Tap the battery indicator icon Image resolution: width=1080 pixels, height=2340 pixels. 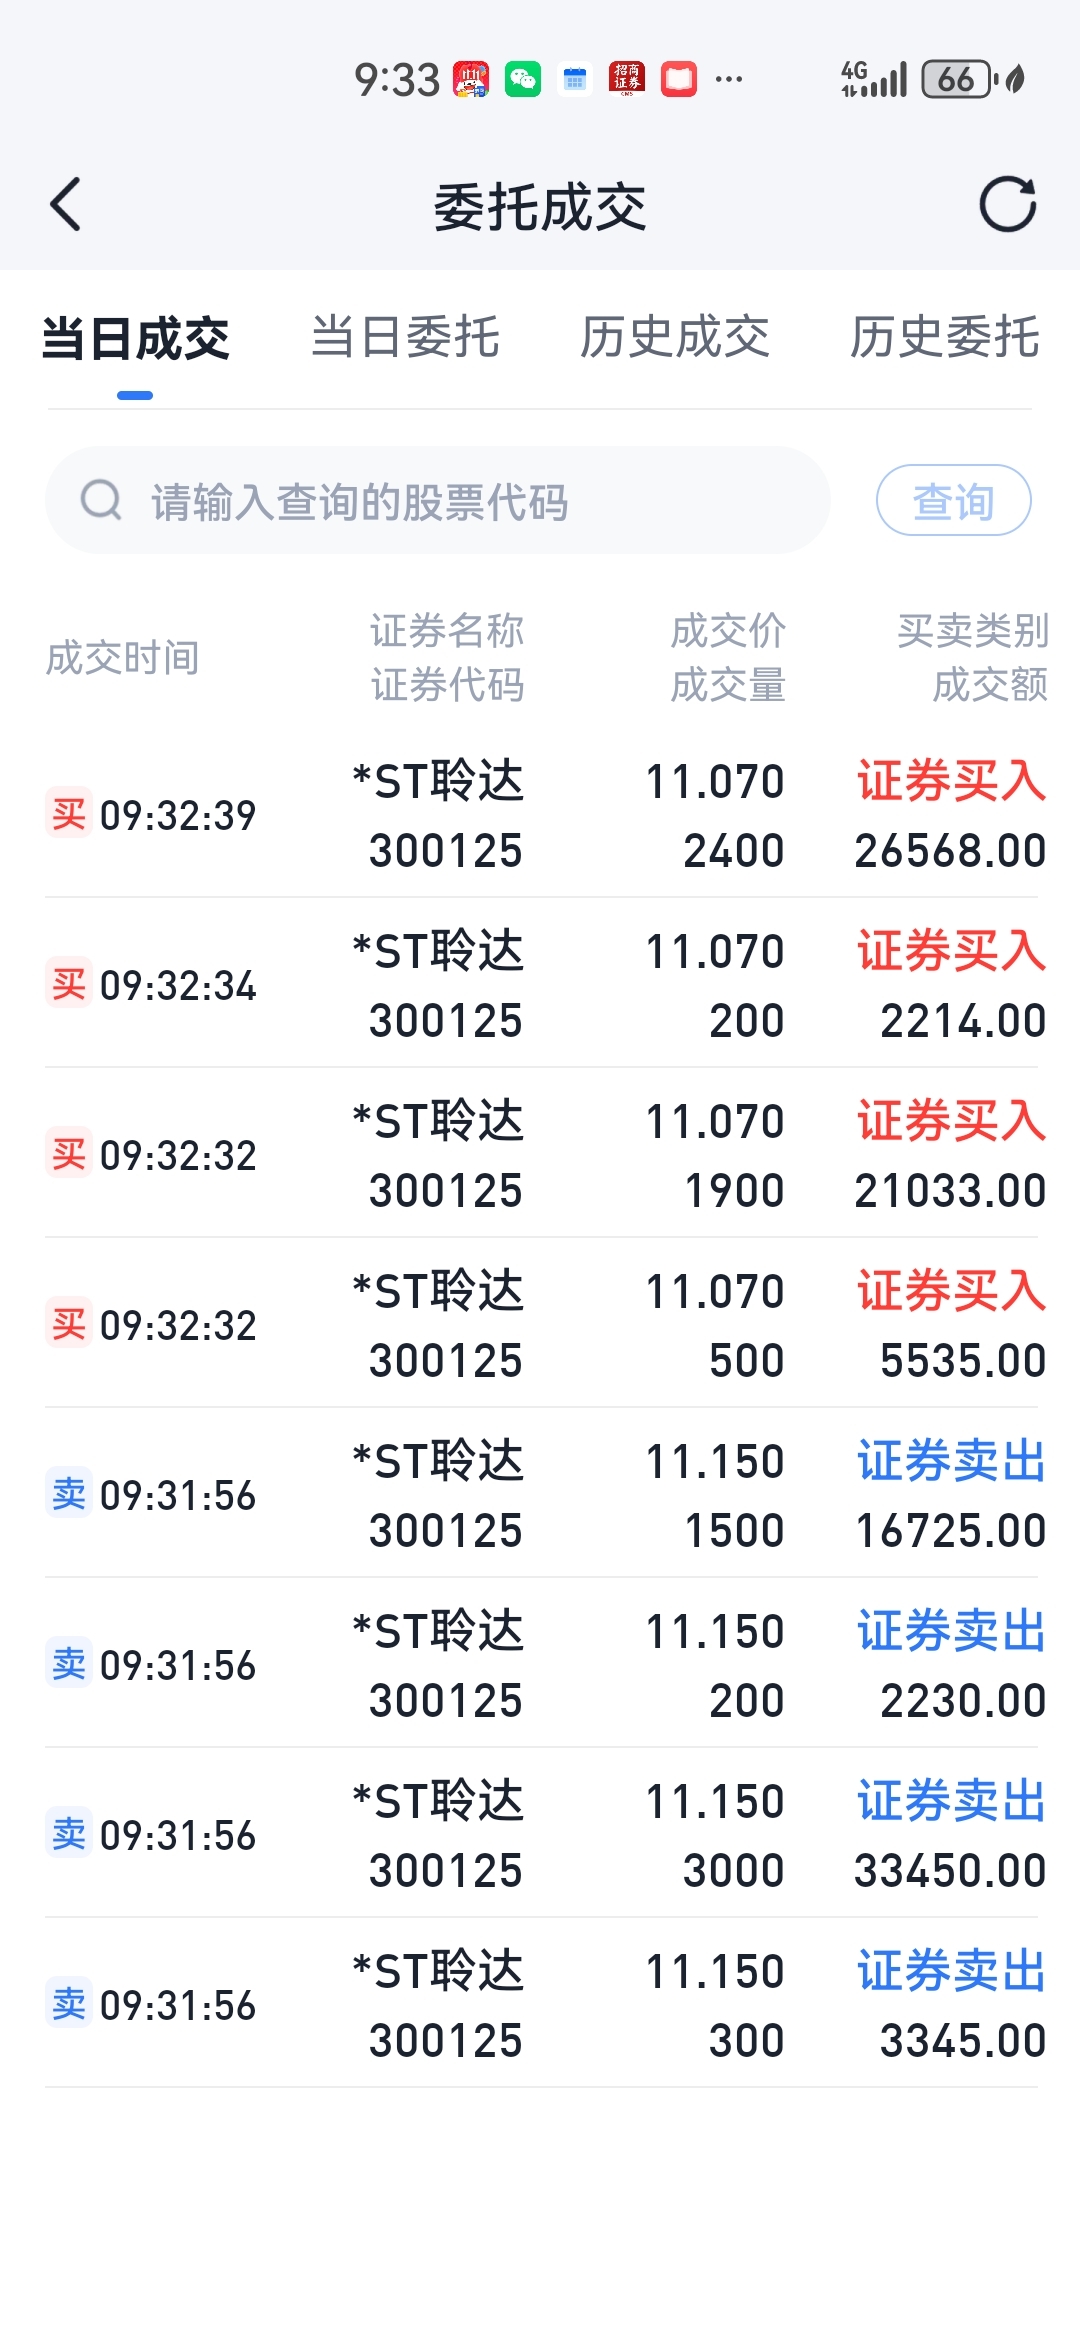956,79
